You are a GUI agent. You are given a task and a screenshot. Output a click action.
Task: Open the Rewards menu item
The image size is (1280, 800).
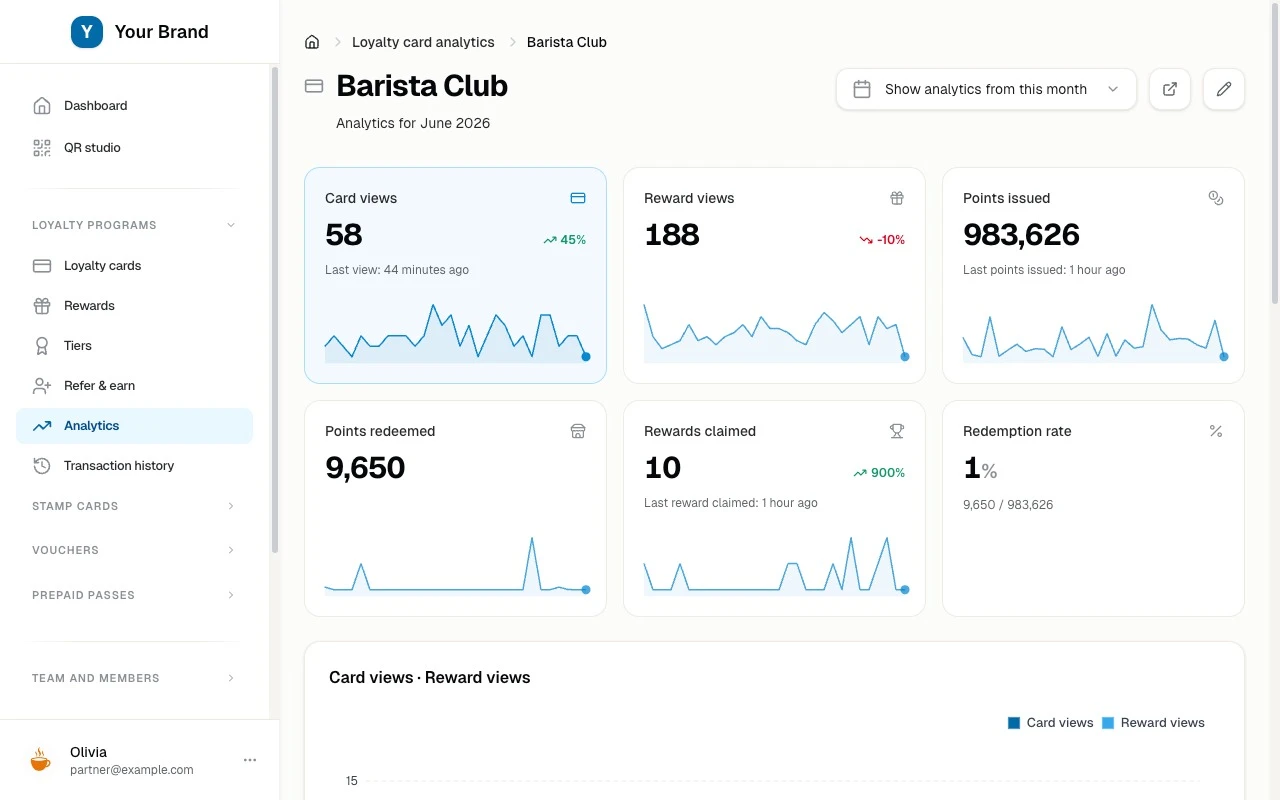[x=135, y=306]
